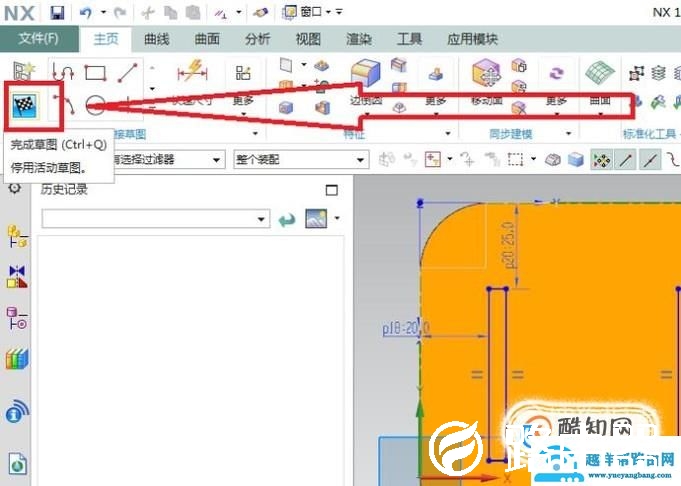Click the Edge Blend large icon
The width and height of the screenshot is (681, 486).
point(366,73)
